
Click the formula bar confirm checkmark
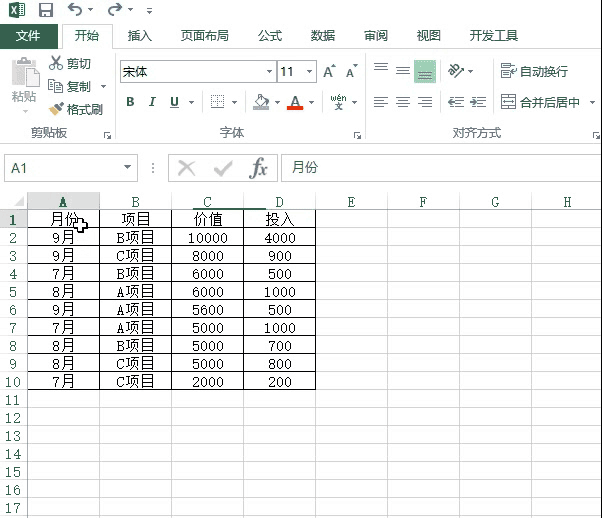click(x=223, y=168)
